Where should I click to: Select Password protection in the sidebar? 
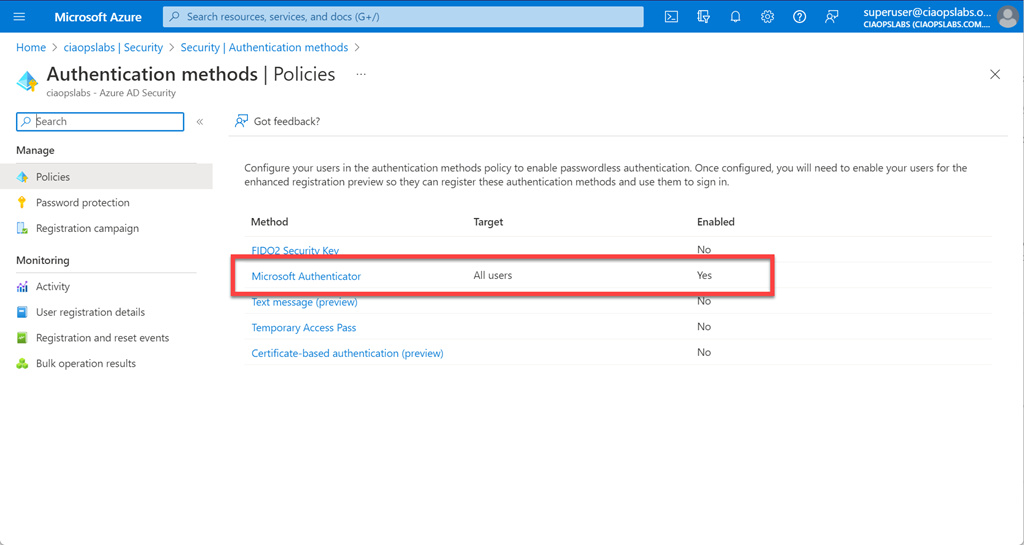82,203
